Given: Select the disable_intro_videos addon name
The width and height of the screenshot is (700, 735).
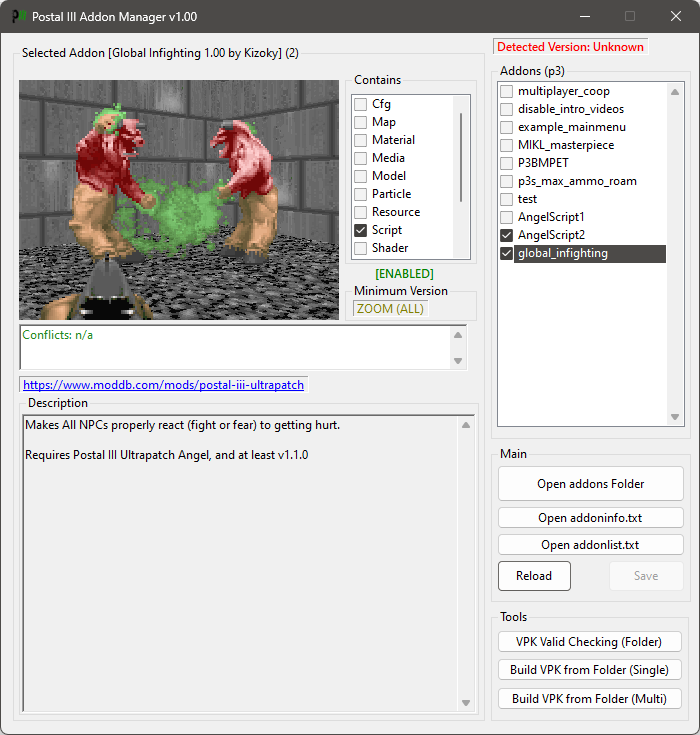Looking at the screenshot, I should (x=571, y=109).
